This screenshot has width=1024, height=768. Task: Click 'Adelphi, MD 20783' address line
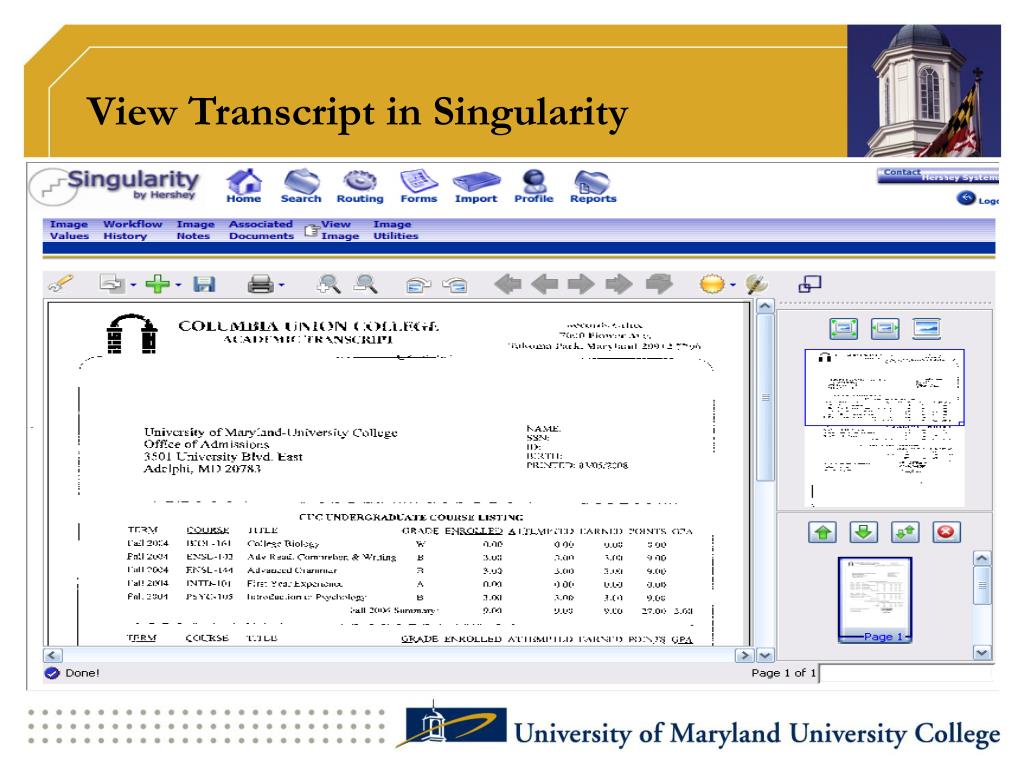coord(202,468)
